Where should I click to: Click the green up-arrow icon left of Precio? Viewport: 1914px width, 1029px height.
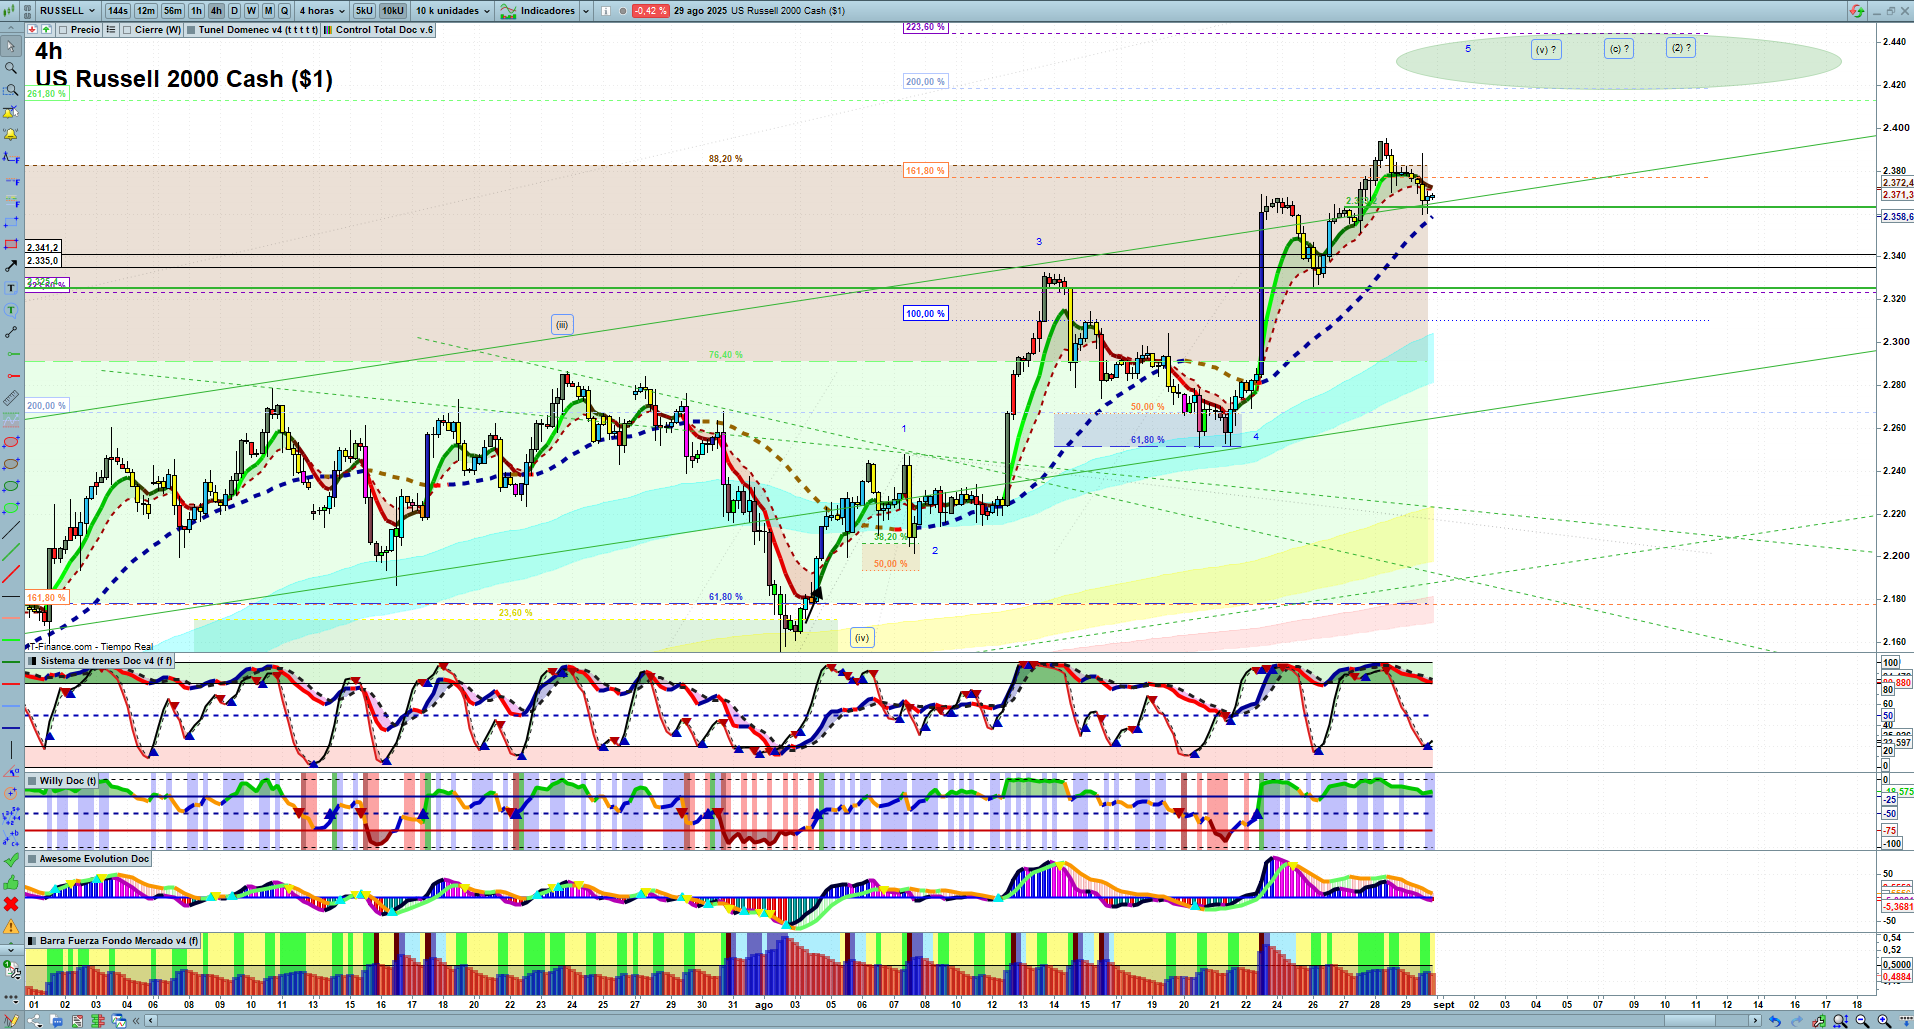46,30
